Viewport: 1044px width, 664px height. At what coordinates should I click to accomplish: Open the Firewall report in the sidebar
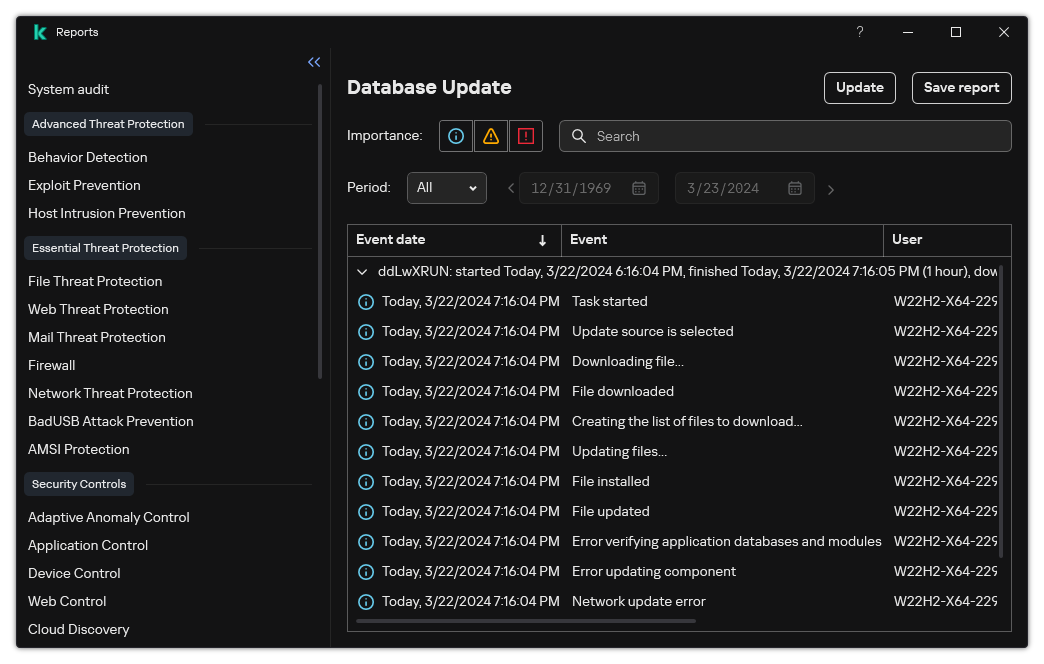coord(51,365)
